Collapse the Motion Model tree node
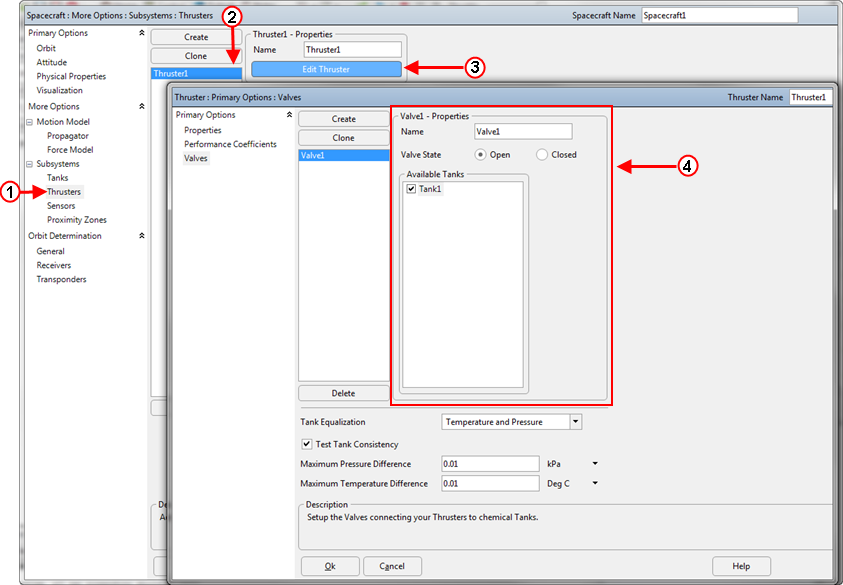 click(x=30, y=122)
